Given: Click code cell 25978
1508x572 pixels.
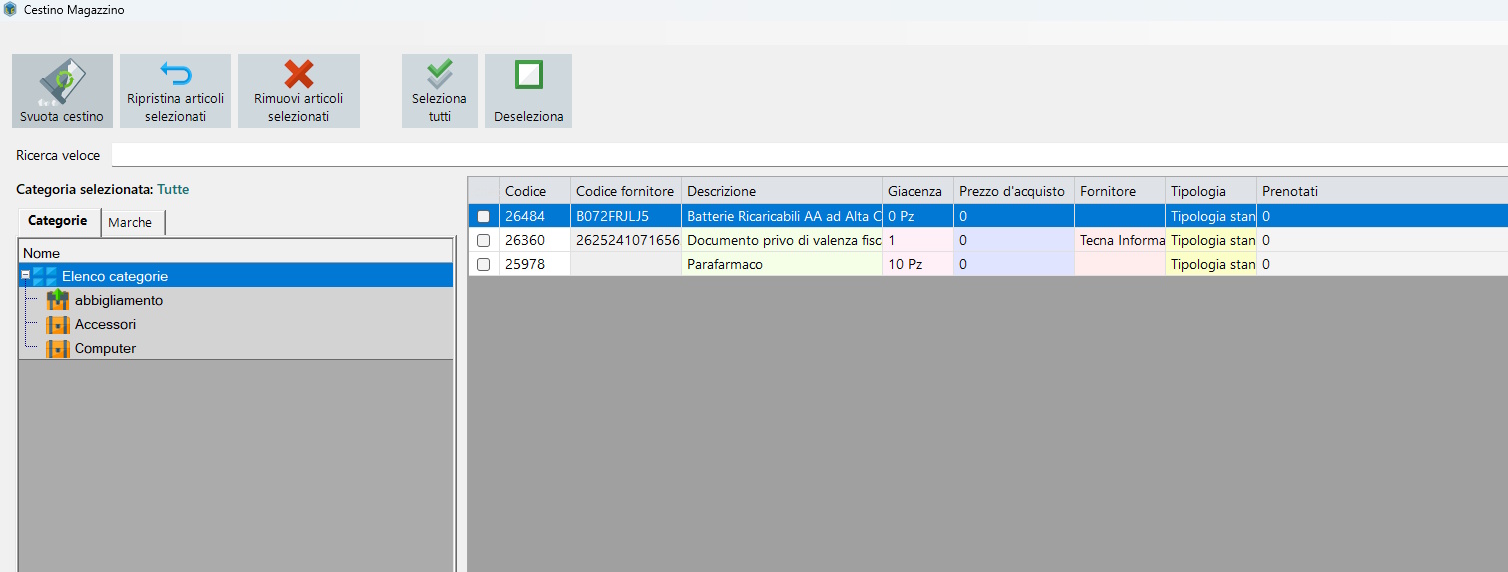Looking at the screenshot, I should point(535,264).
